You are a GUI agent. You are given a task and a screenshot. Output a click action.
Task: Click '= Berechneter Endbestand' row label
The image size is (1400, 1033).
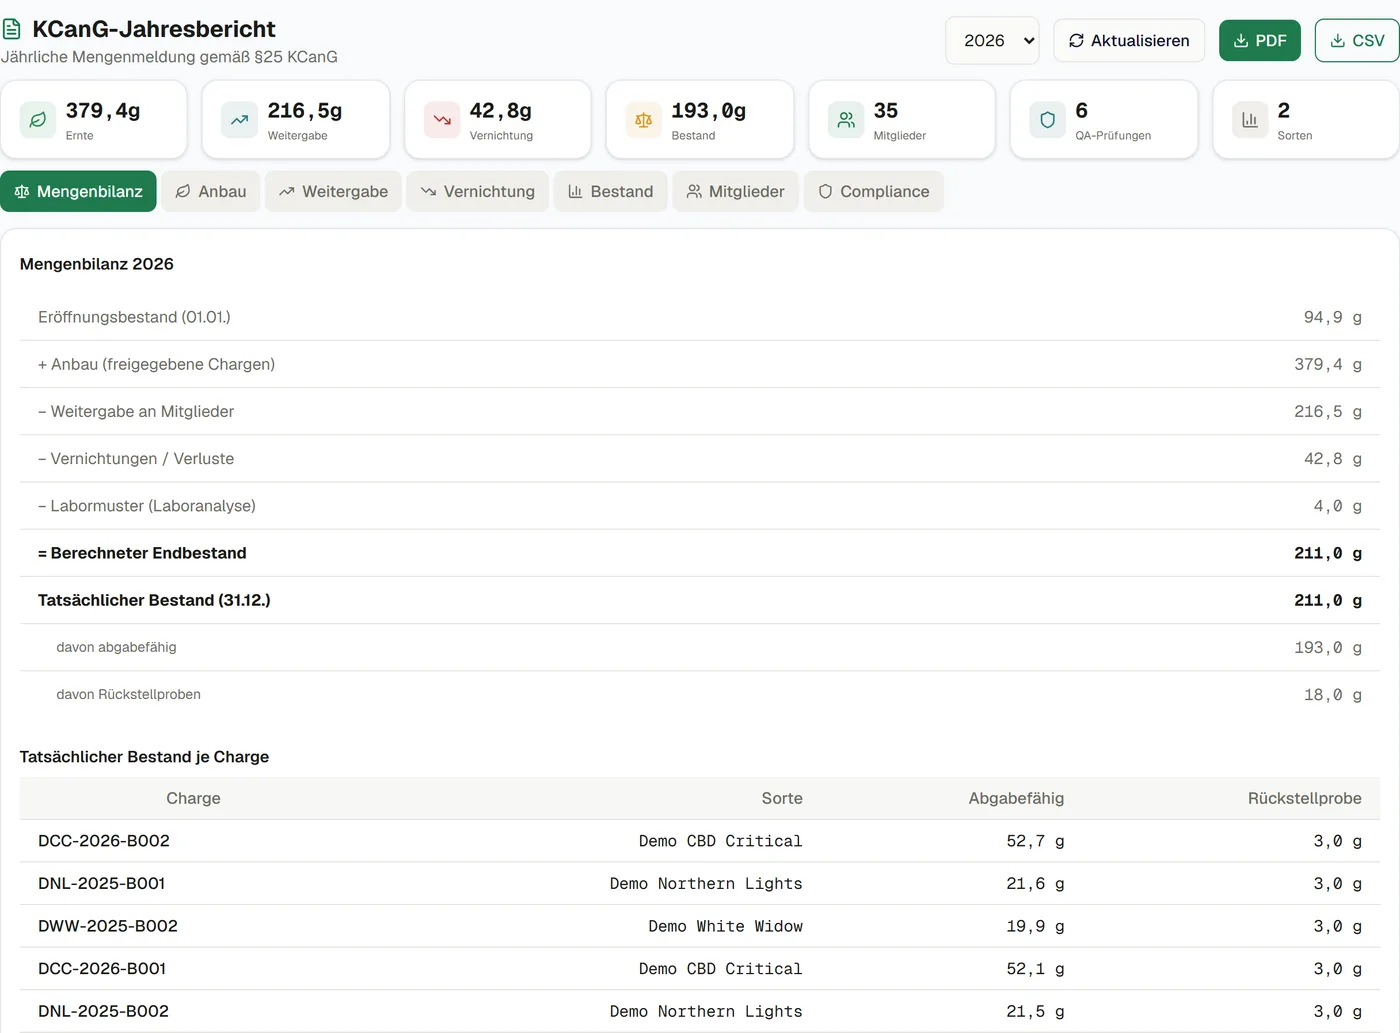point(142,553)
